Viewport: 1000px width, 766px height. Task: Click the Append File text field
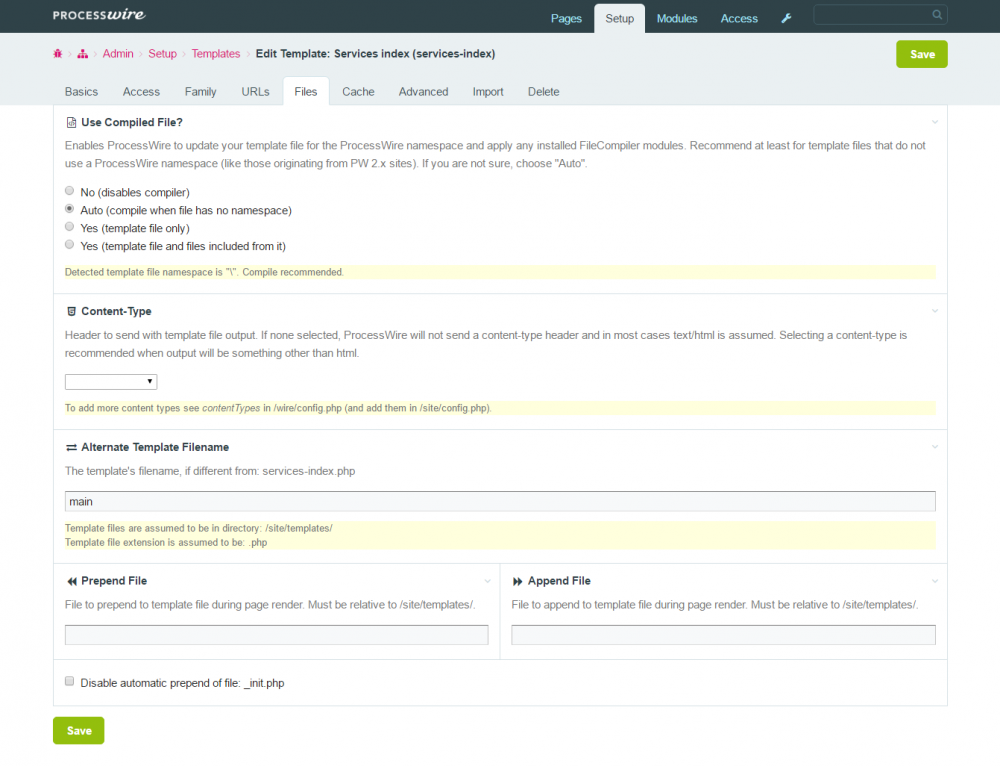723,635
